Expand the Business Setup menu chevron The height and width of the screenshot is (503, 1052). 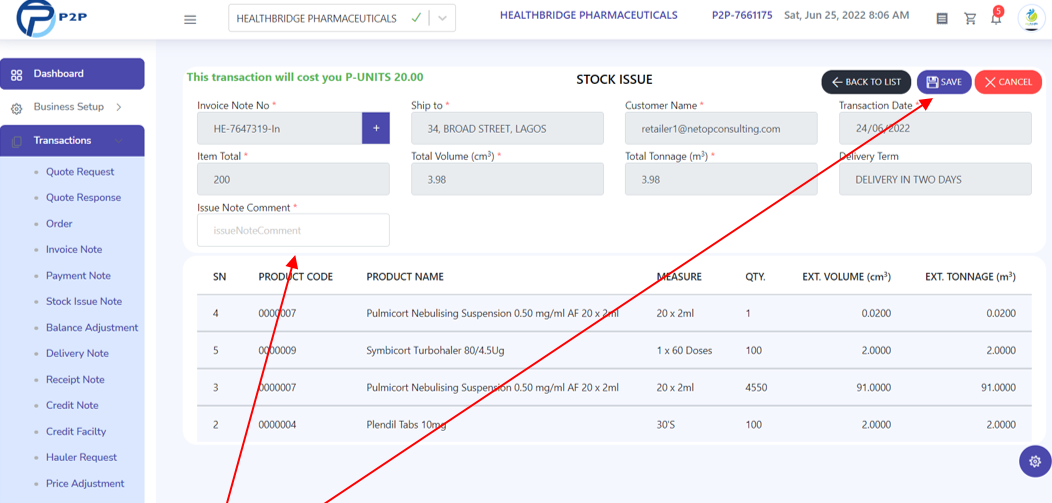(x=119, y=107)
